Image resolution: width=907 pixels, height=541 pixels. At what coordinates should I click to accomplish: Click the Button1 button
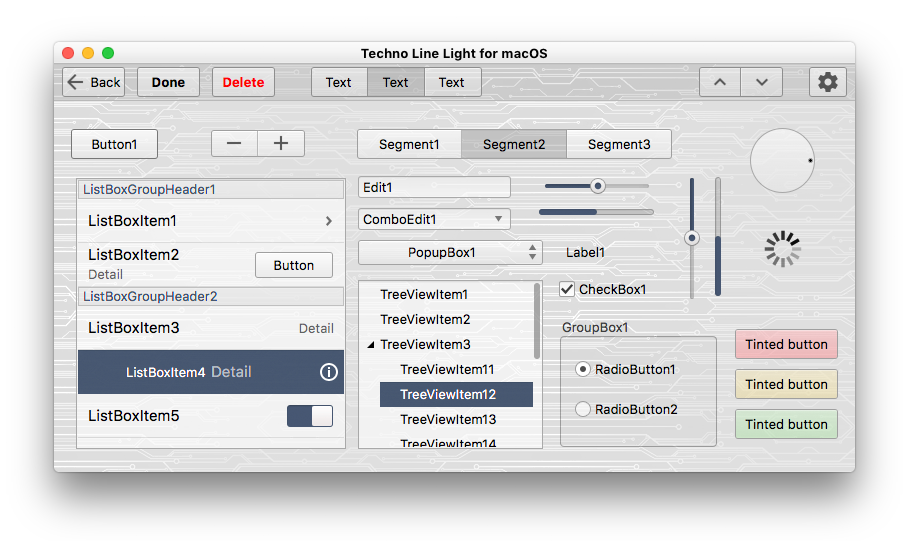pyautogui.click(x=115, y=144)
